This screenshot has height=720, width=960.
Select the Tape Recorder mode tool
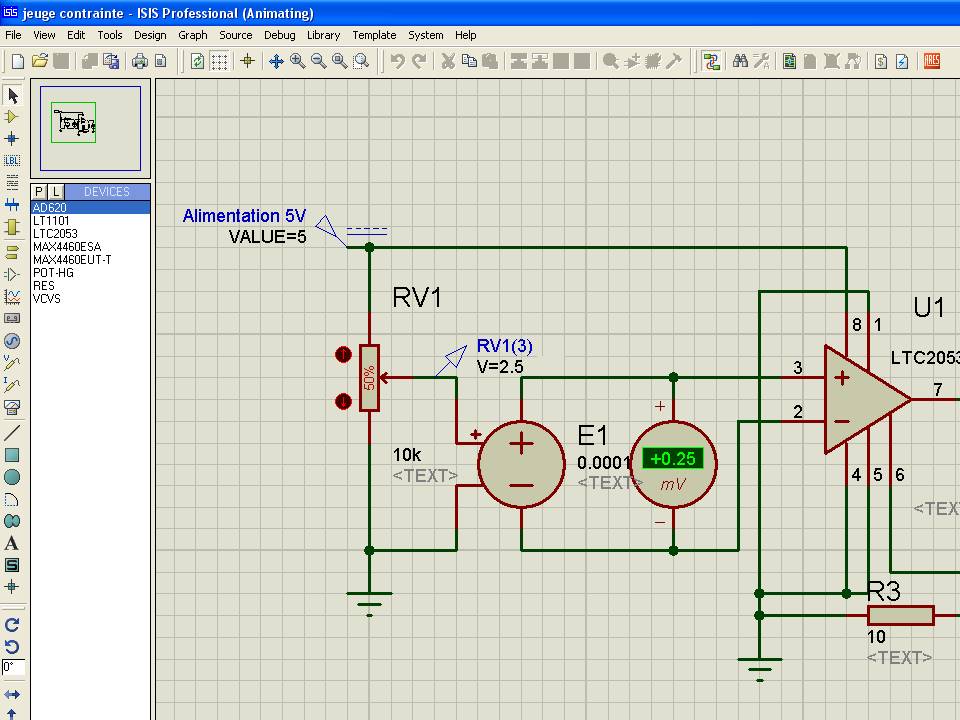[x=12, y=318]
